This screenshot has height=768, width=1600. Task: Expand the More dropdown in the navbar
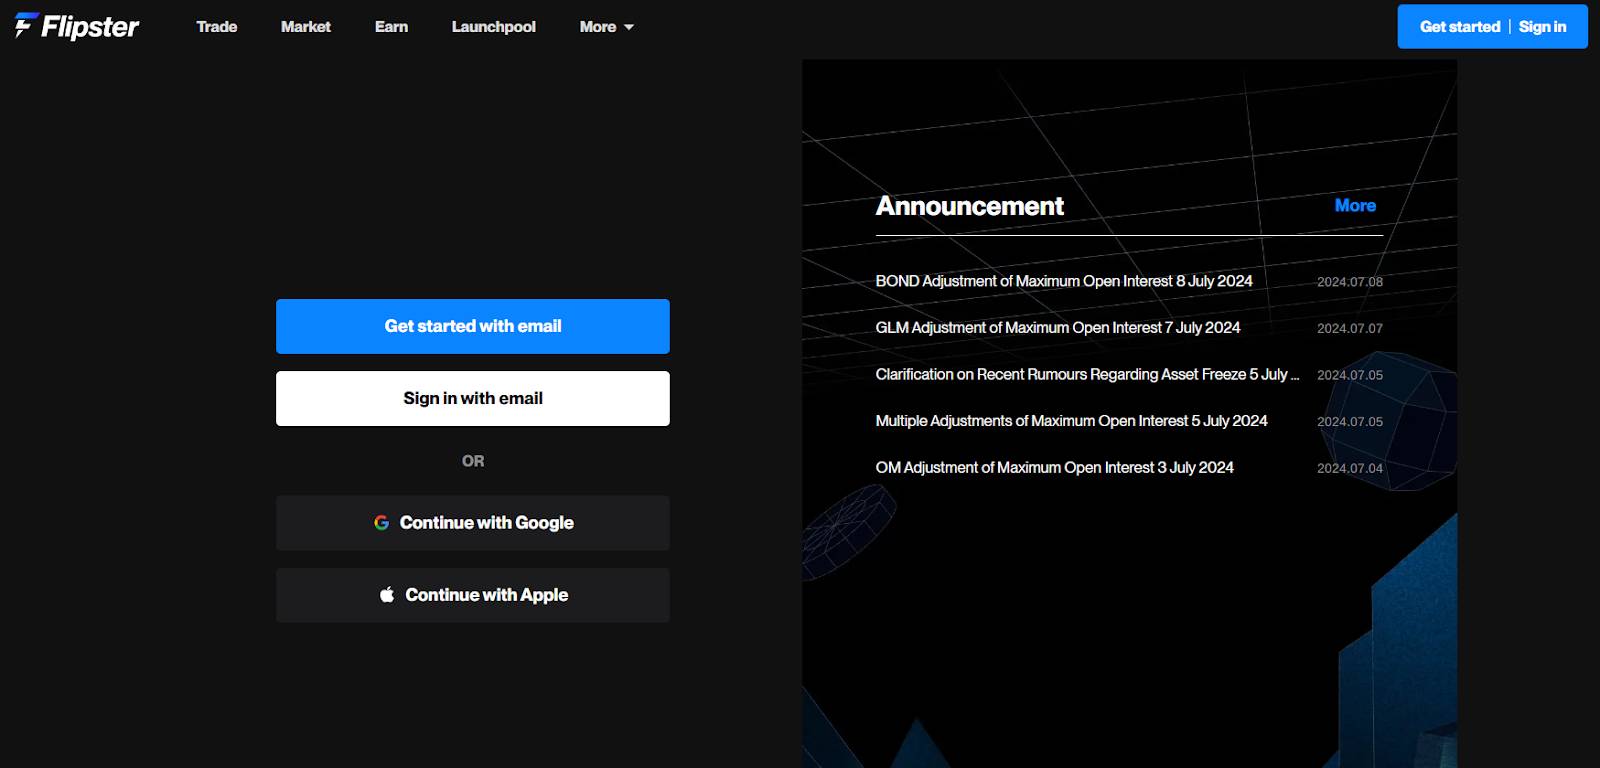coord(607,27)
